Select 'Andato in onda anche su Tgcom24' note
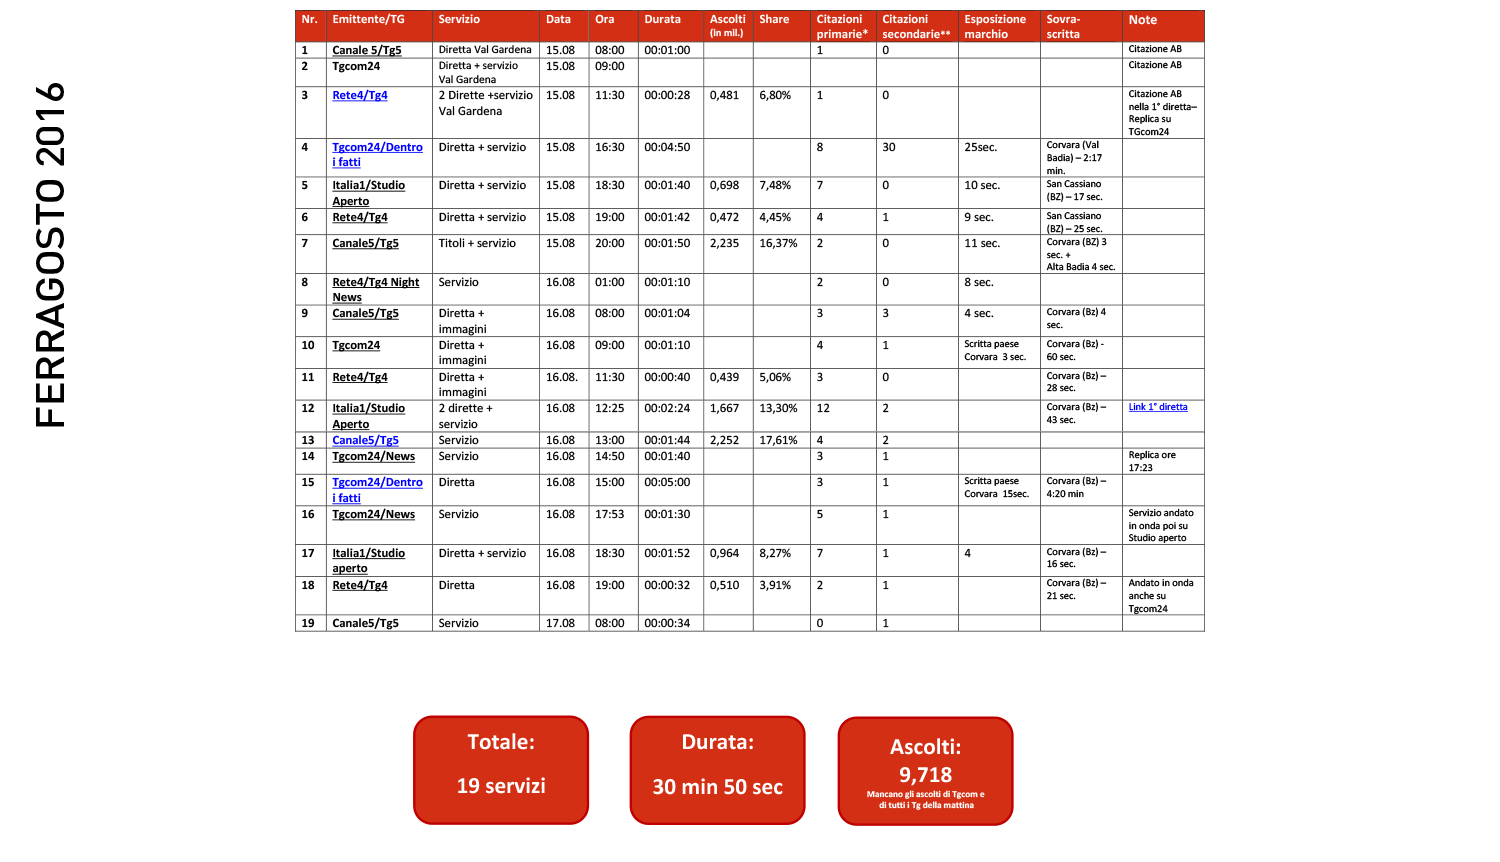 click(x=1161, y=596)
